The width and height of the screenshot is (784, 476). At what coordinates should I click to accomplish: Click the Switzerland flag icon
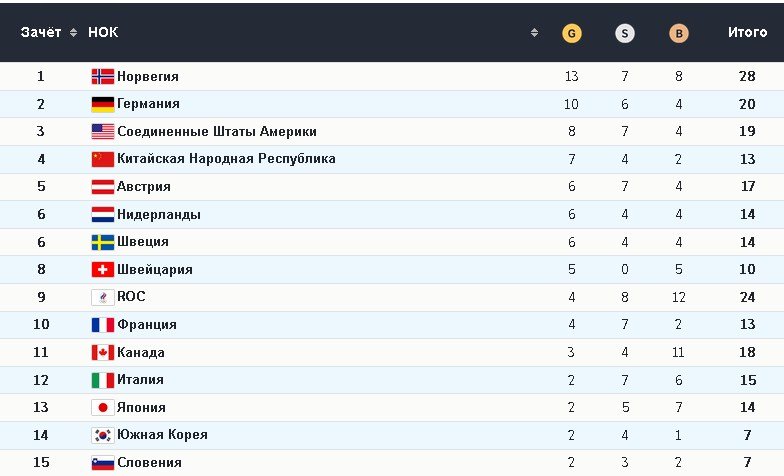[x=103, y=269]
